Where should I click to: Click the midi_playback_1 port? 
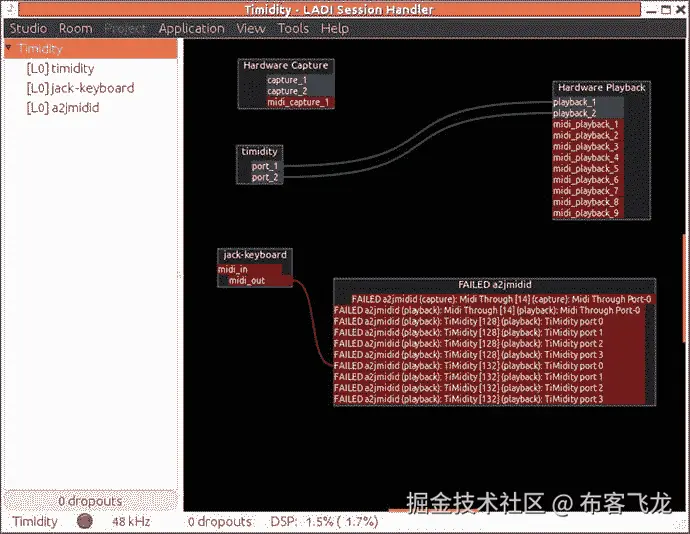point(588,125)
